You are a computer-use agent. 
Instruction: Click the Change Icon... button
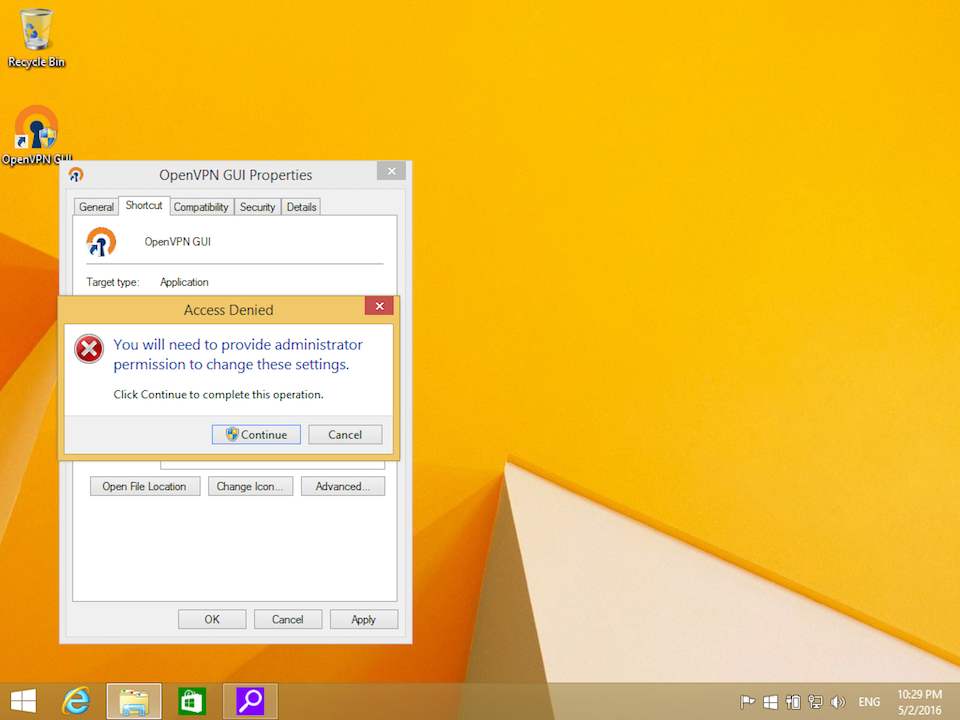[250, 487]
